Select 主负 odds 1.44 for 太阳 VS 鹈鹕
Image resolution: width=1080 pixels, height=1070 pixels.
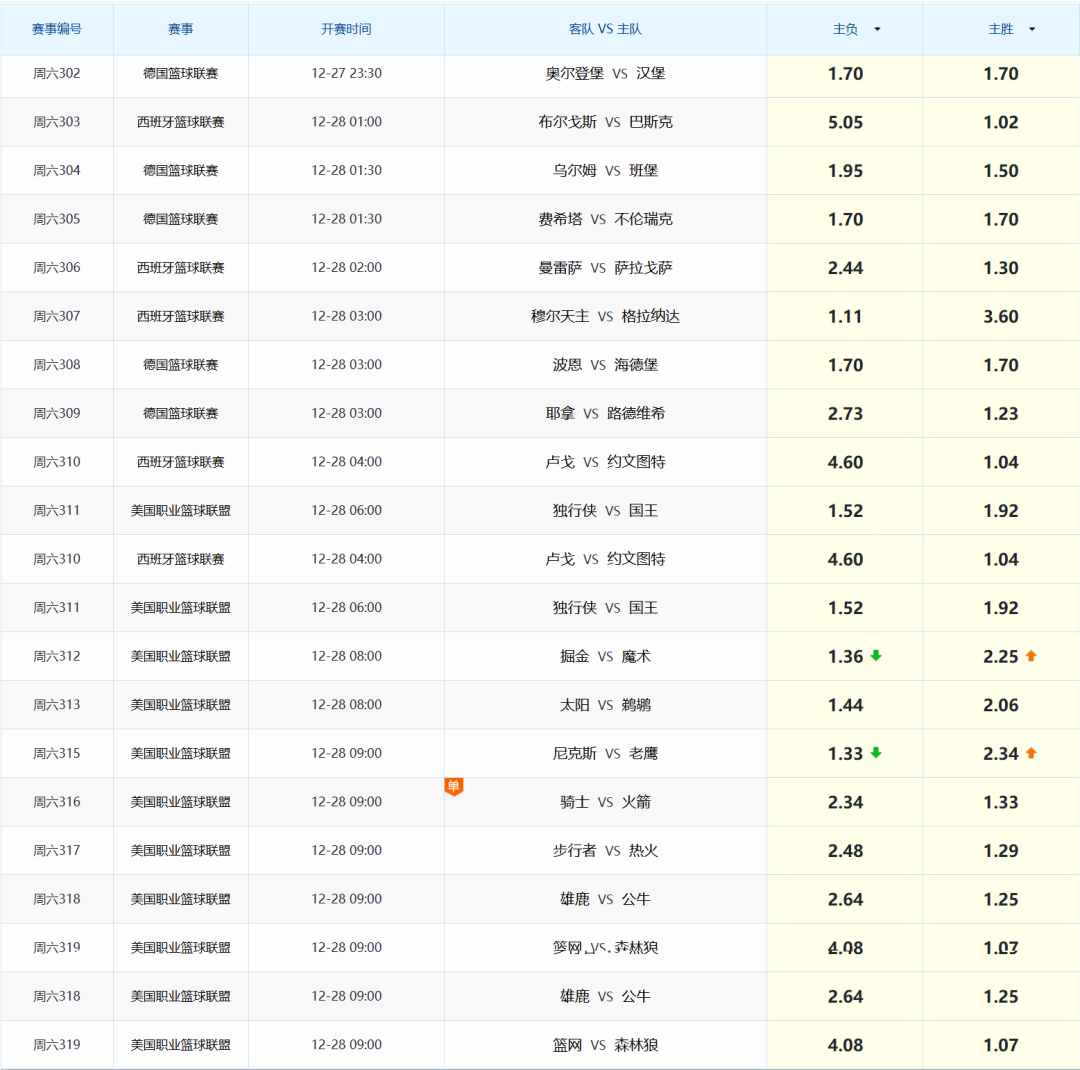(845, 705)
